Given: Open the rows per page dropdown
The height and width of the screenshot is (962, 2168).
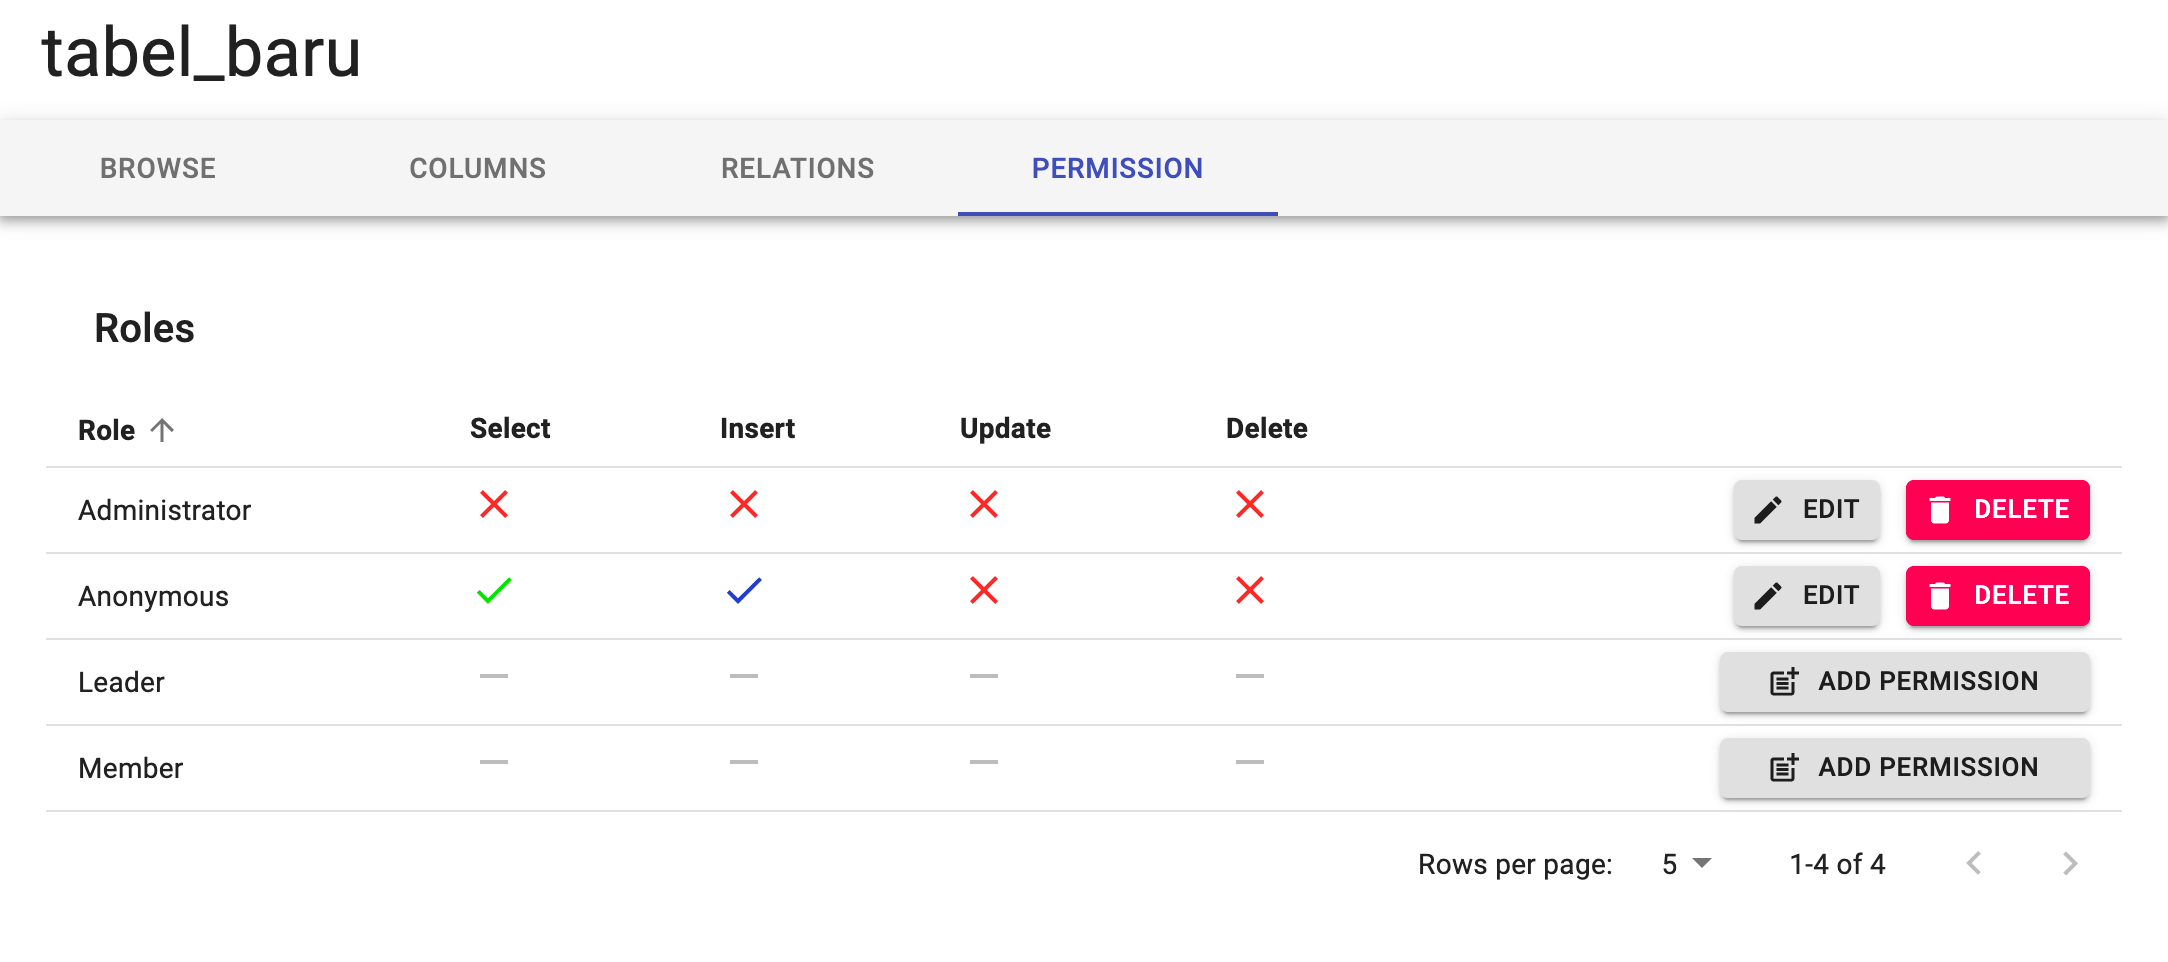Looking at the screenshot, I should pos(1686,864).
